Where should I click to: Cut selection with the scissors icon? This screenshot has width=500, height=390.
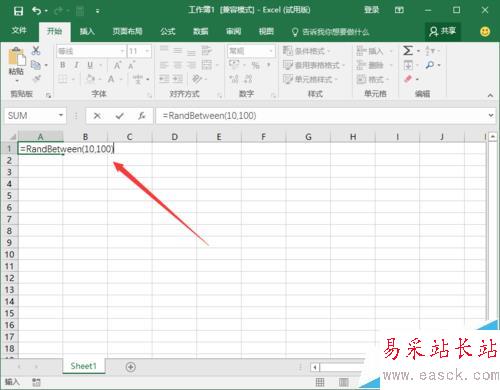(x=36, y=50)
